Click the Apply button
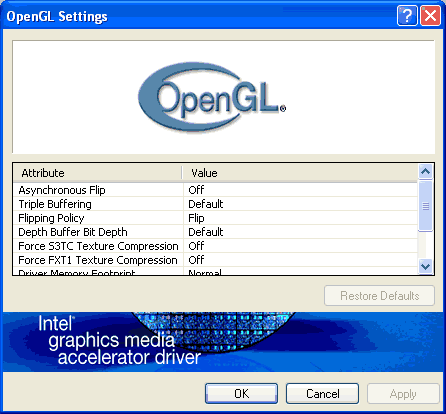This screenshot has height=414, width=446. click(x=403, y=394)
